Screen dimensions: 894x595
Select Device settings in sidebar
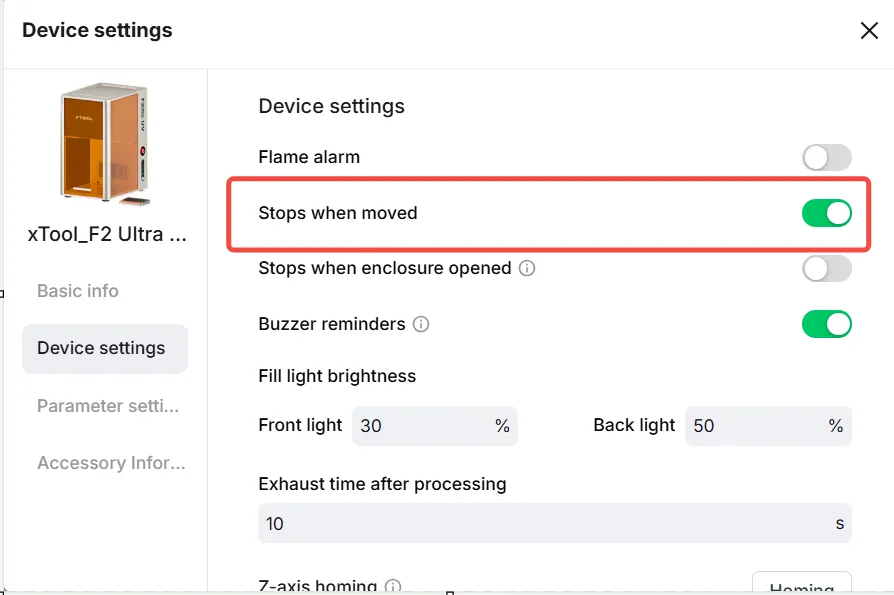point(105,348)
